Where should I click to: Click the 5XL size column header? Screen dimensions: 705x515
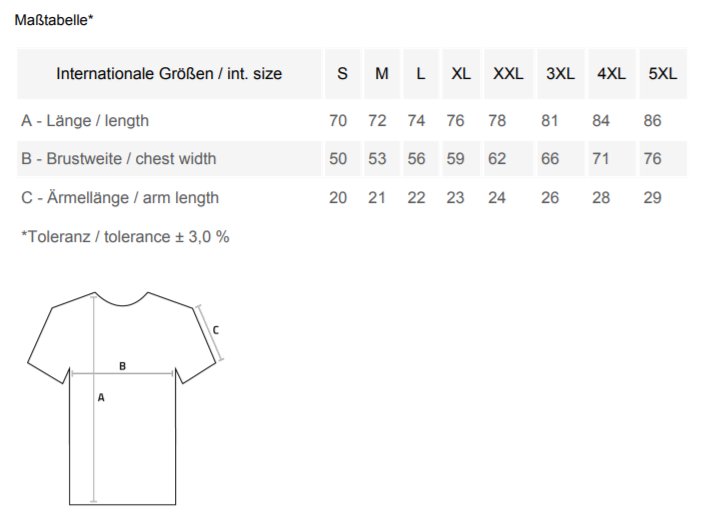click(663, 73)
